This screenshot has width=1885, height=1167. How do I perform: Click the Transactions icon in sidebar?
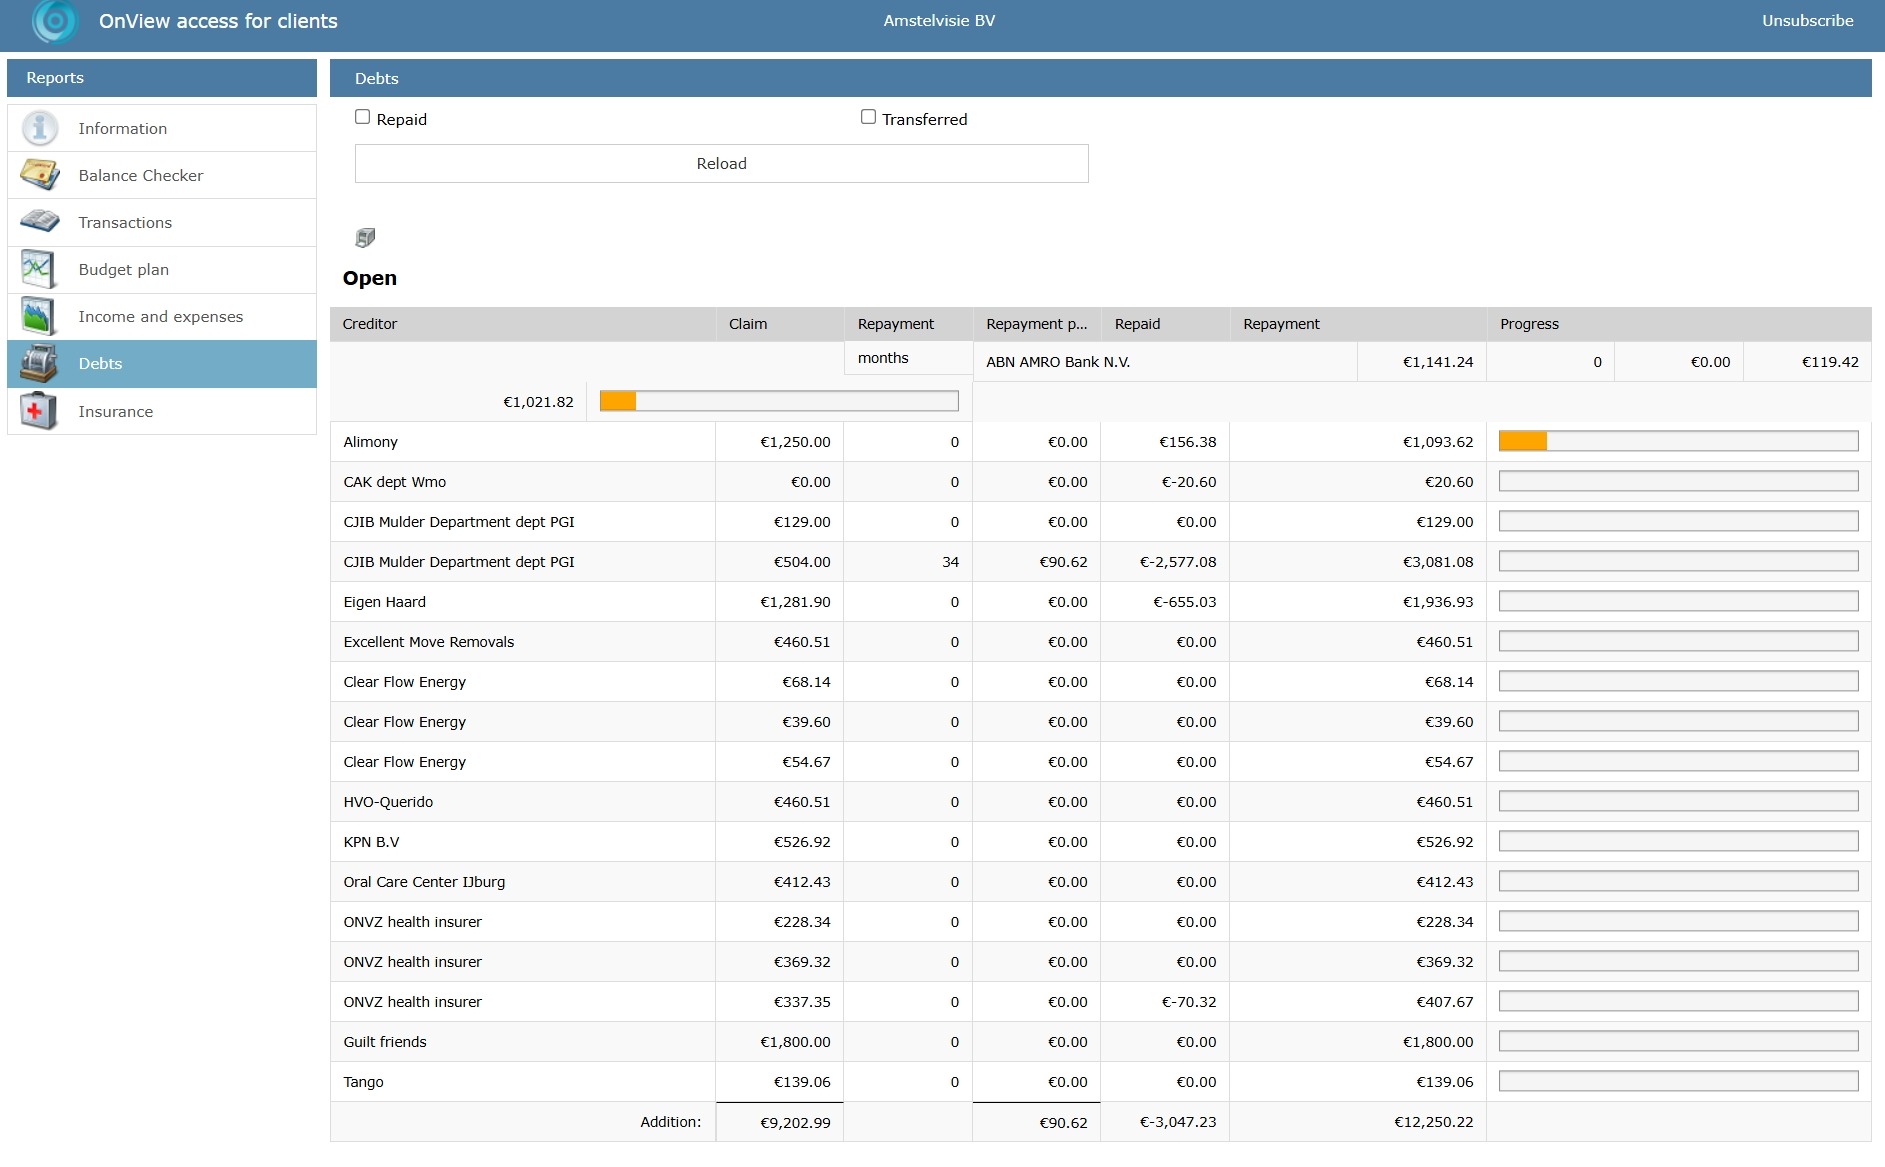tap(40, 222)
